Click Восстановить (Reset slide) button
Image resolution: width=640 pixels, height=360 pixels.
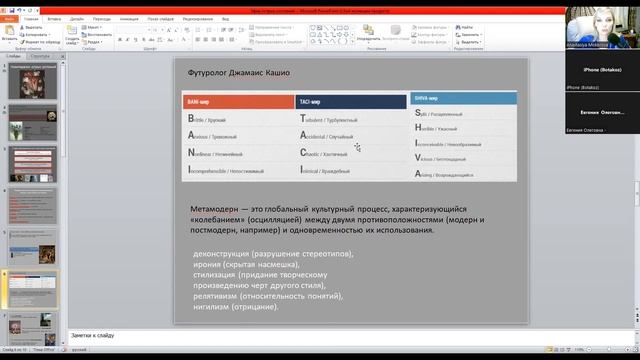96,35
